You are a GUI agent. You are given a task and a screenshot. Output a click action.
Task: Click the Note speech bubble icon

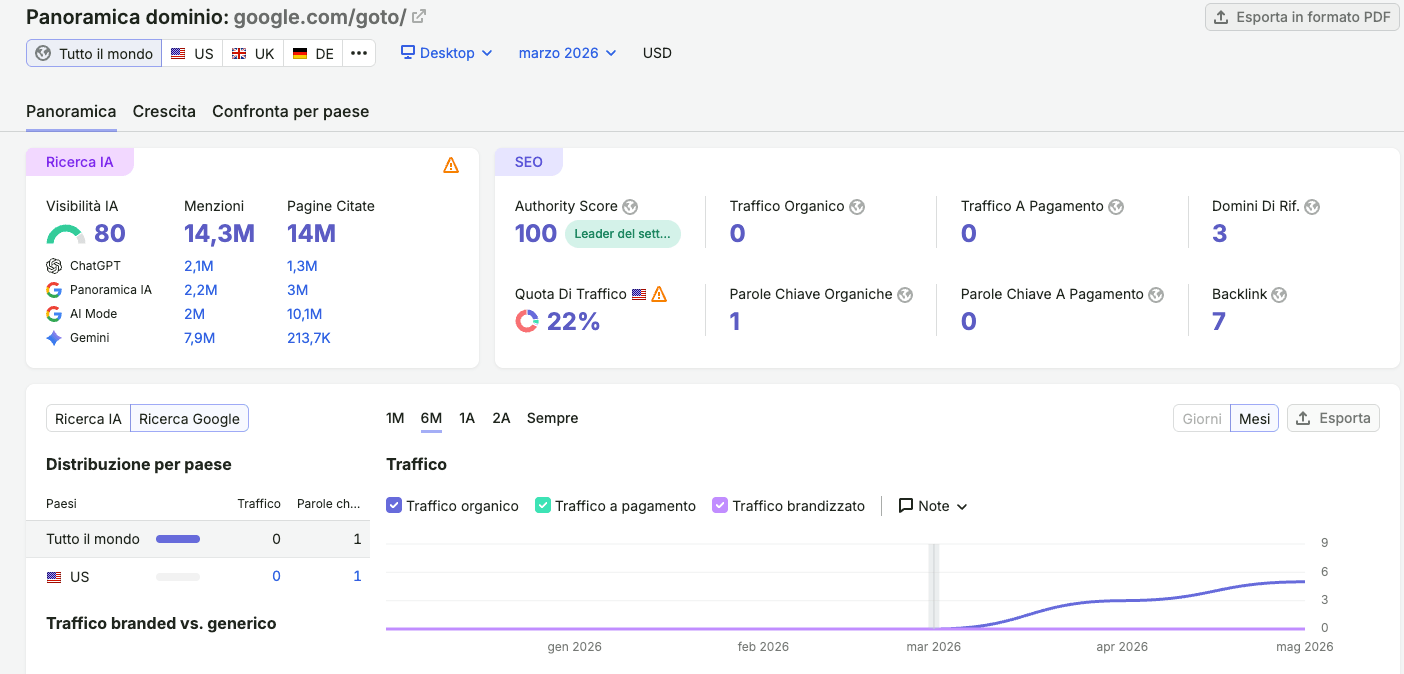[906, 506]
